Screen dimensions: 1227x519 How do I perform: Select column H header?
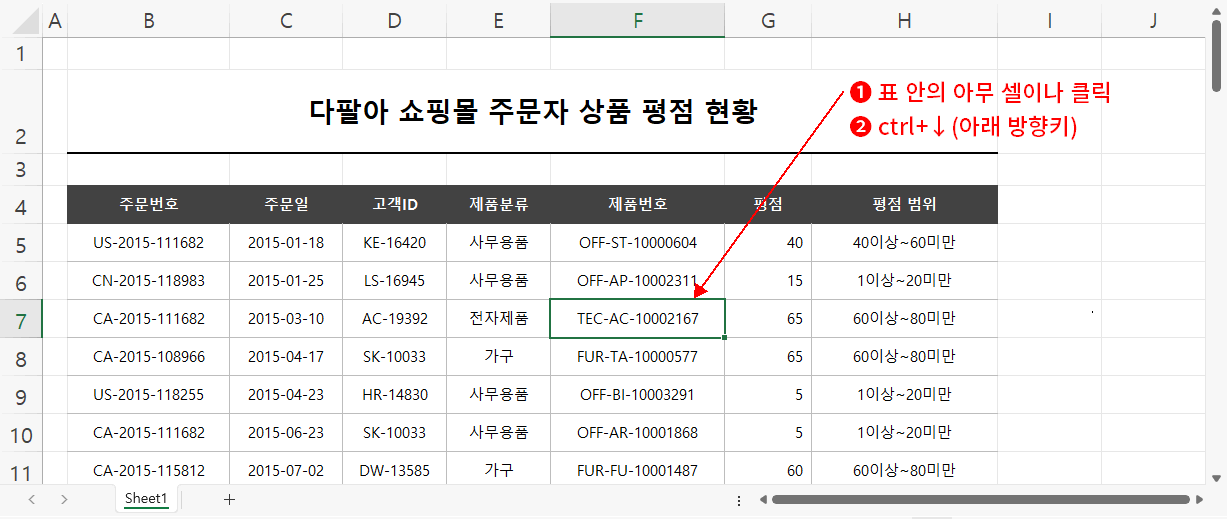point(904,20)
